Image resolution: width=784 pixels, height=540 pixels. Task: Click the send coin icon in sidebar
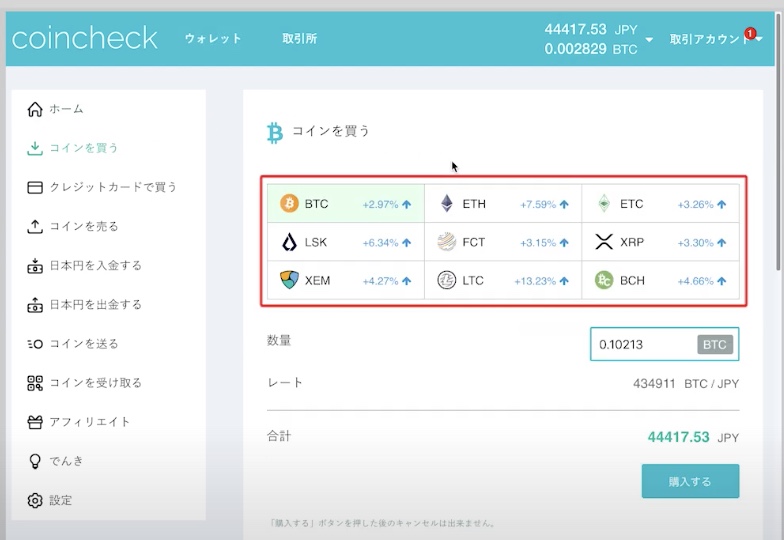35,344
